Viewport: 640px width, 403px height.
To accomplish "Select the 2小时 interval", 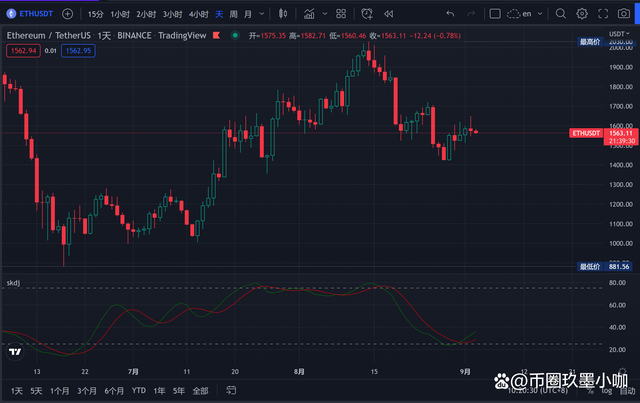I will [146, 14].
